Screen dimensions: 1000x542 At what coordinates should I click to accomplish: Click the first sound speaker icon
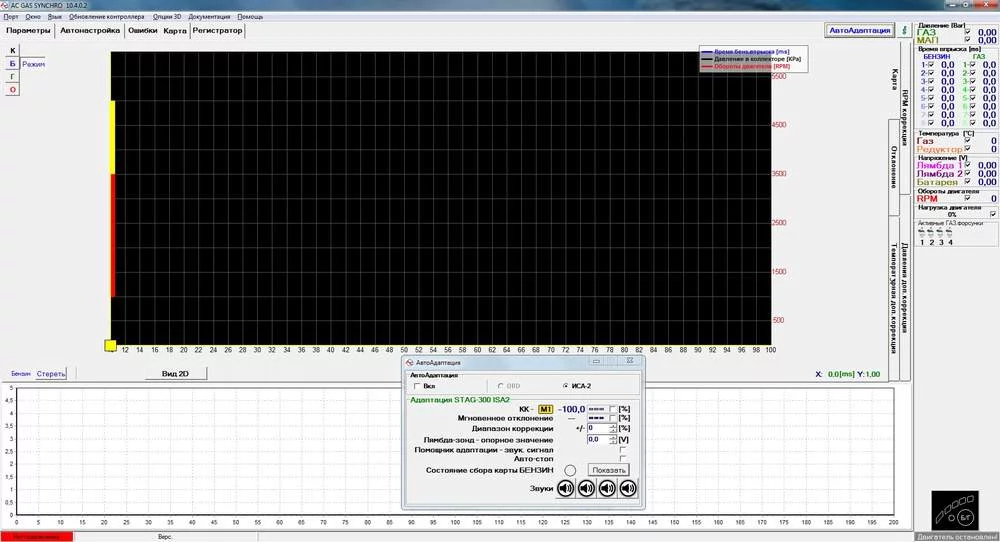point(566,489)
